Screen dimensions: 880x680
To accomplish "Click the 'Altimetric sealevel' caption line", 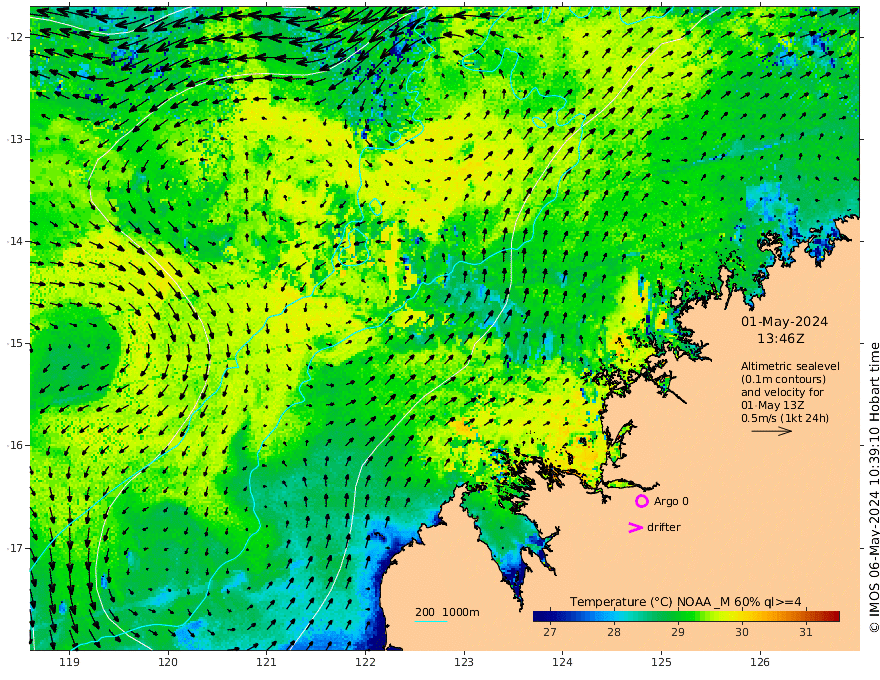I will coord(790,366).
